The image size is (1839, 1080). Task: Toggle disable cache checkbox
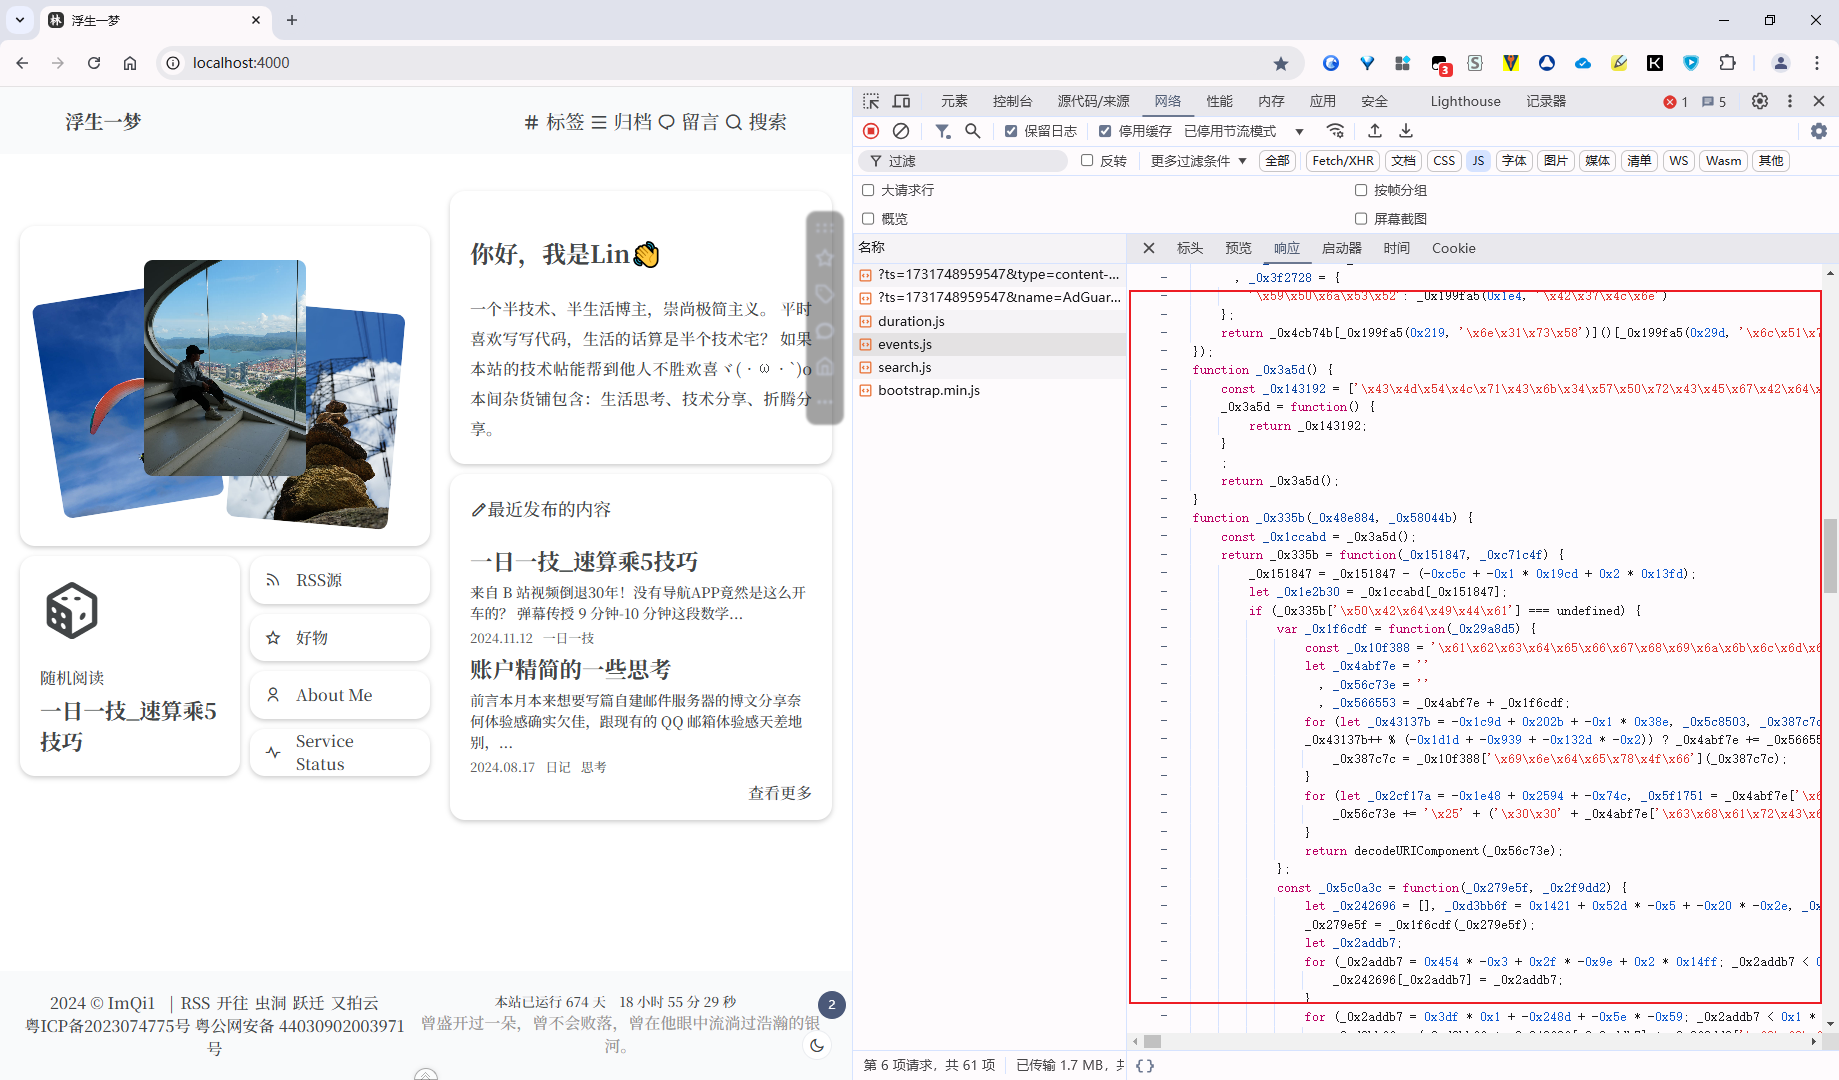1105,131
